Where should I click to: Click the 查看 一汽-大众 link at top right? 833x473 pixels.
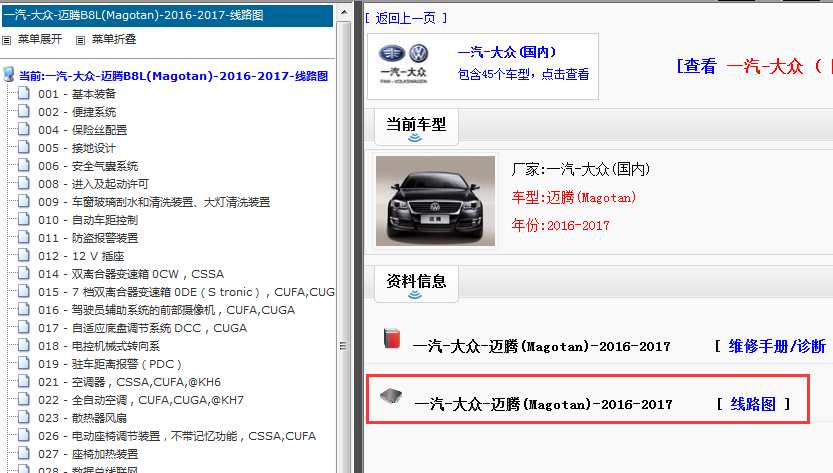pos(754,66)
